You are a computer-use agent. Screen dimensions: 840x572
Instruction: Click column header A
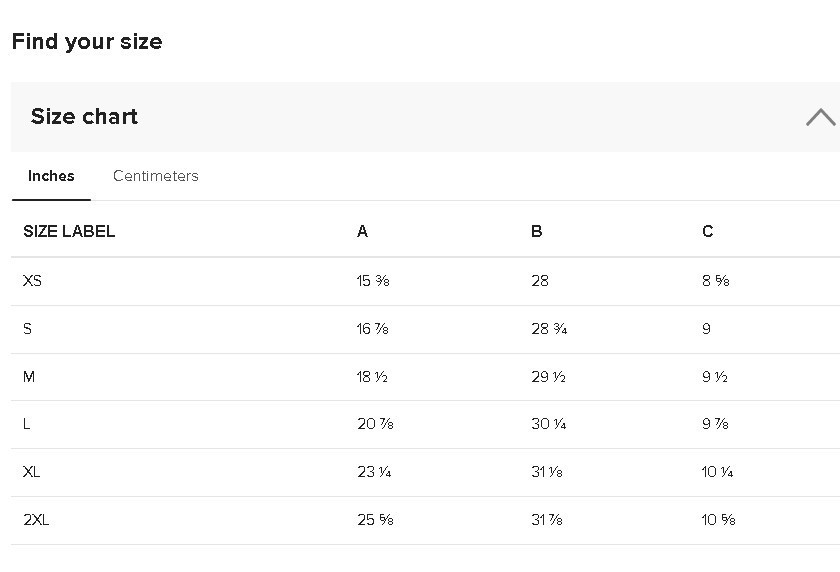(363, 231)
